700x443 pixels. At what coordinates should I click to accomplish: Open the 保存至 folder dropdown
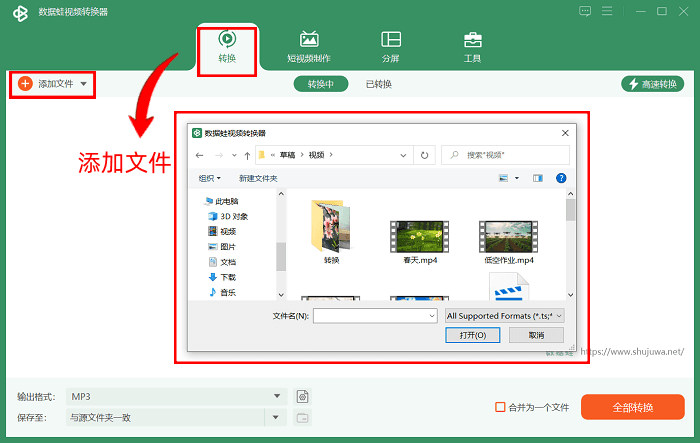(x=275, y=418)
